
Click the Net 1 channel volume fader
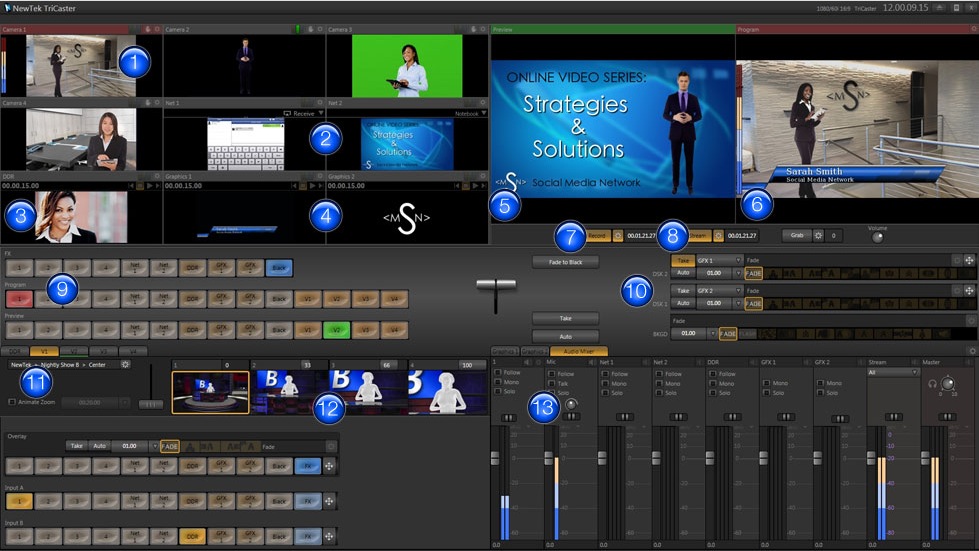pyautogui.click(x=602, y=458)
